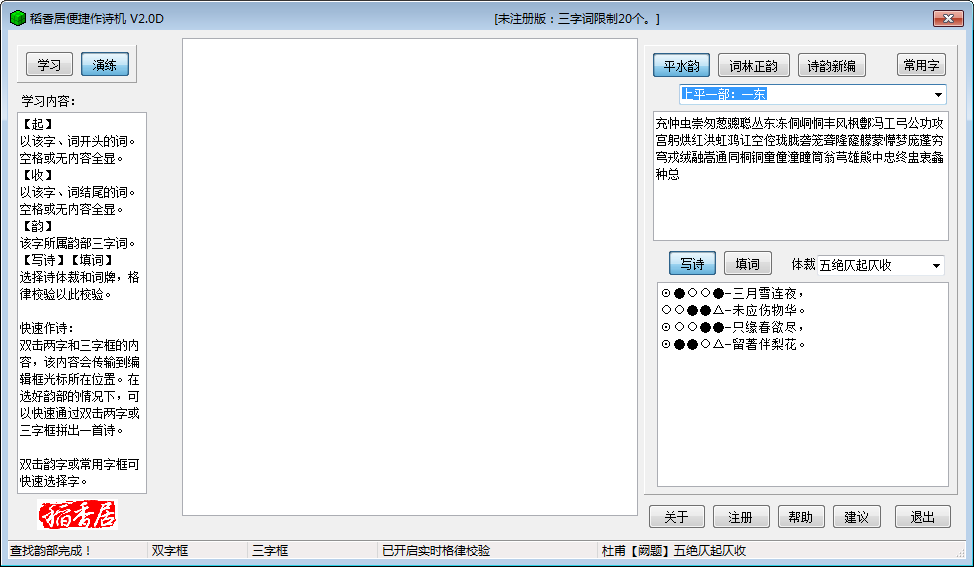Open the 上平一部：一东 rhyme dropdown
Screen dimensions: 974x567
(x=813, y=94)
